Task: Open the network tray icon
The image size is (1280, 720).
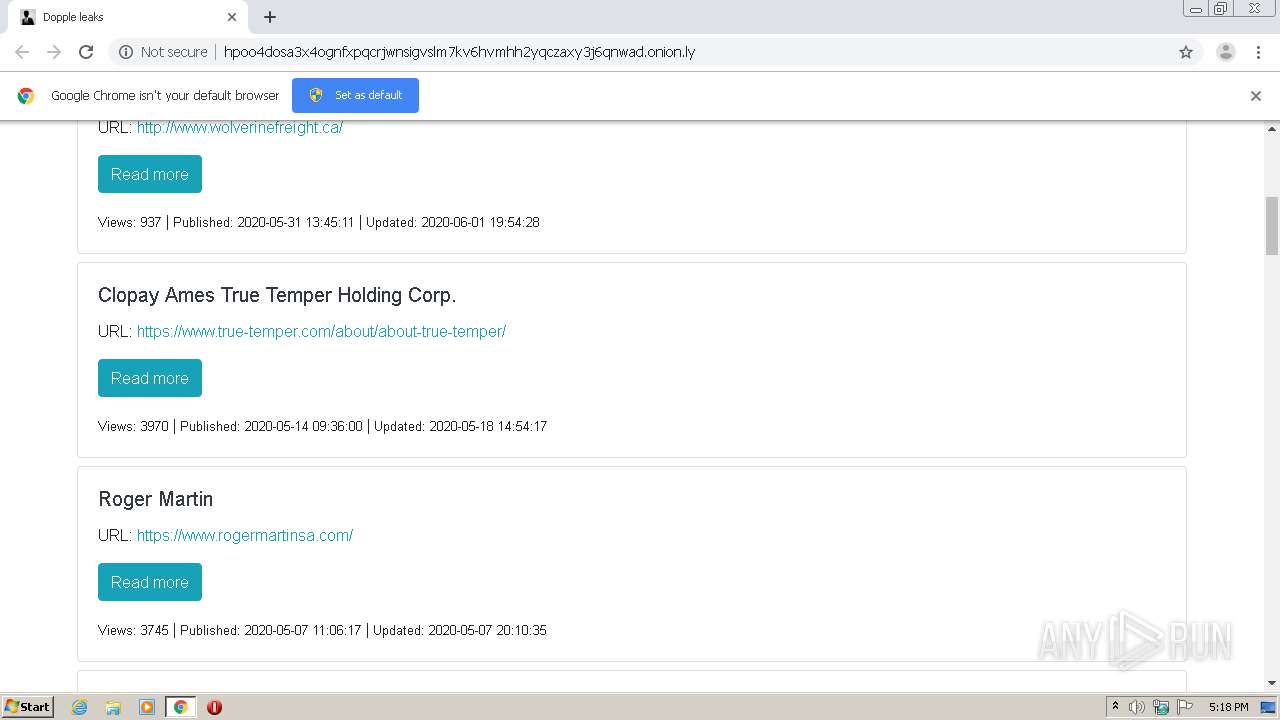Action: pyautogui.click(x=1161, y=707)
